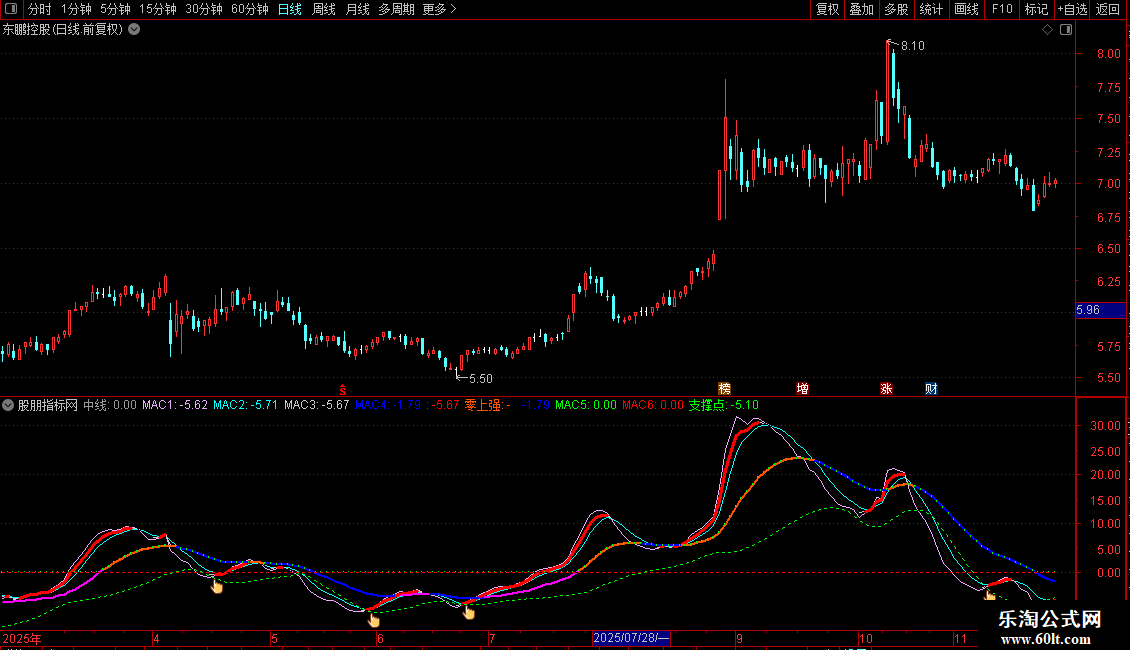Viewport: 1130px width, 650px height.
Task: Add stock via +自选 button
Action: [1071, 9]
